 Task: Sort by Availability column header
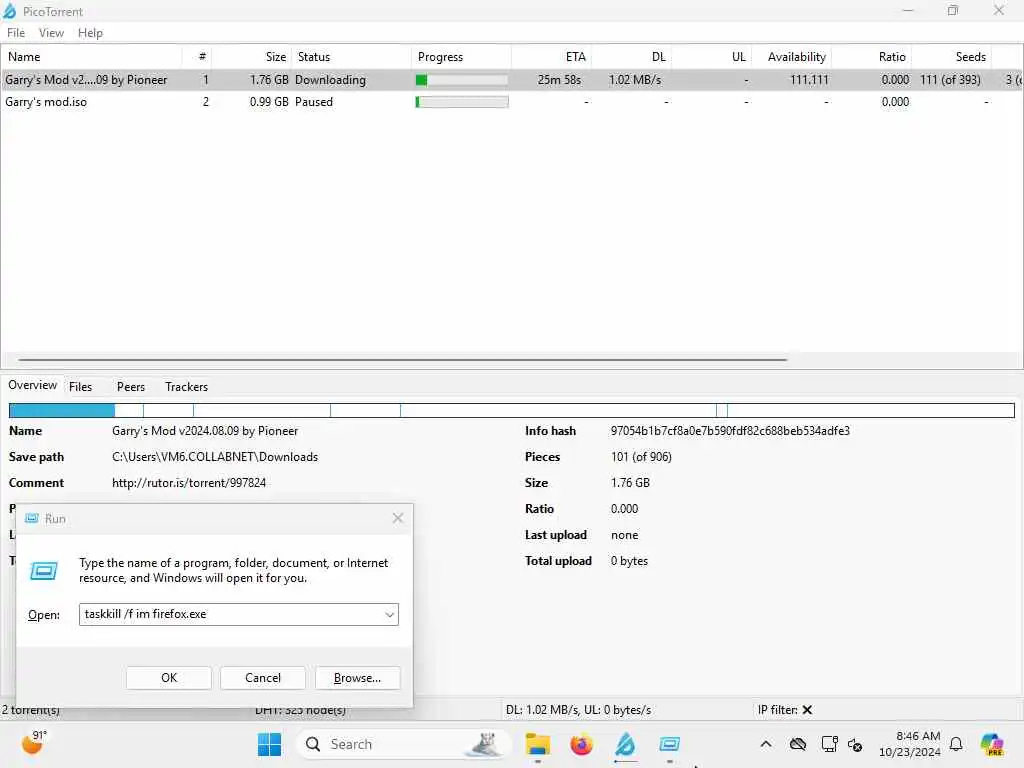(x=791, y=57)
